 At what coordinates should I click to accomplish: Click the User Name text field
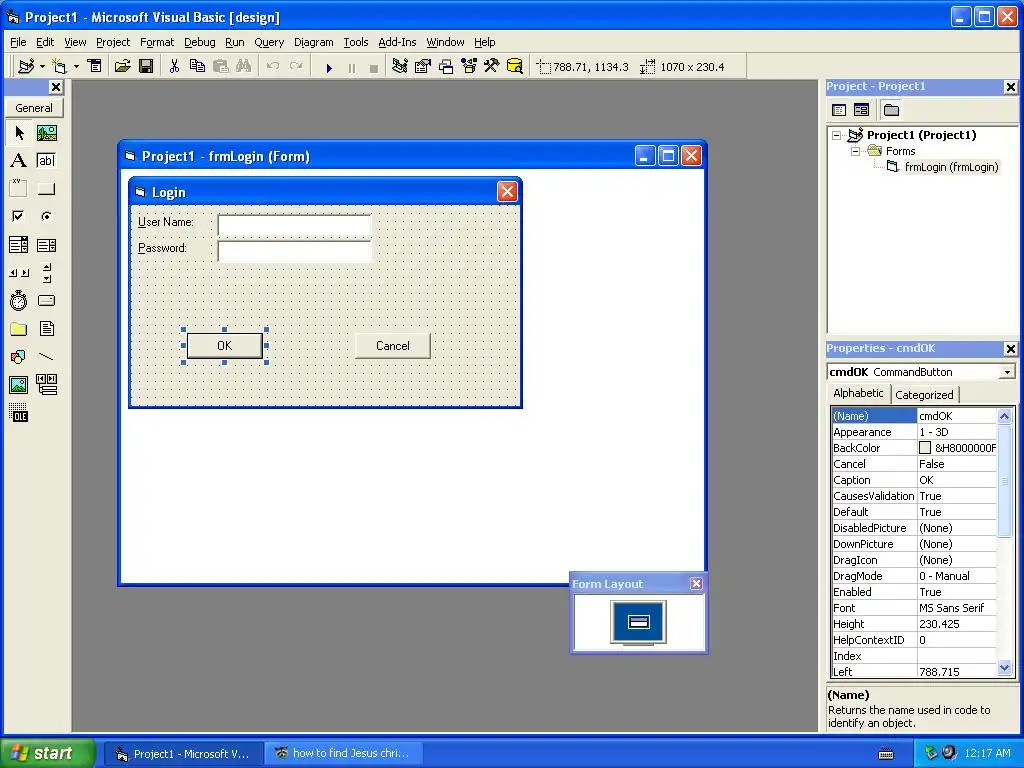(x=295, y=225)
